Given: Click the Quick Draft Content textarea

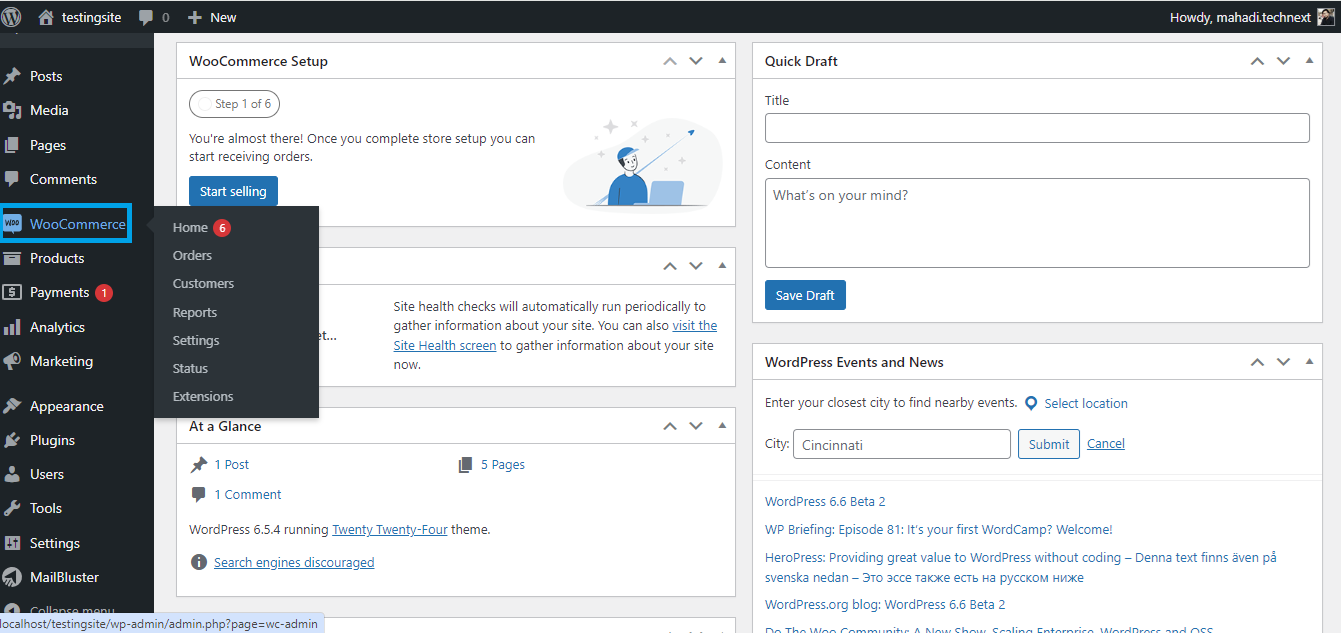Looking at the screenshot, I should coord(1037,223).
